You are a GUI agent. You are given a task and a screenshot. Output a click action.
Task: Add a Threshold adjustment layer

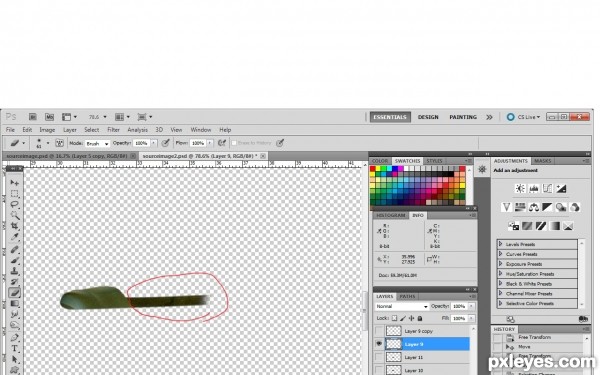tap(541, 226)
